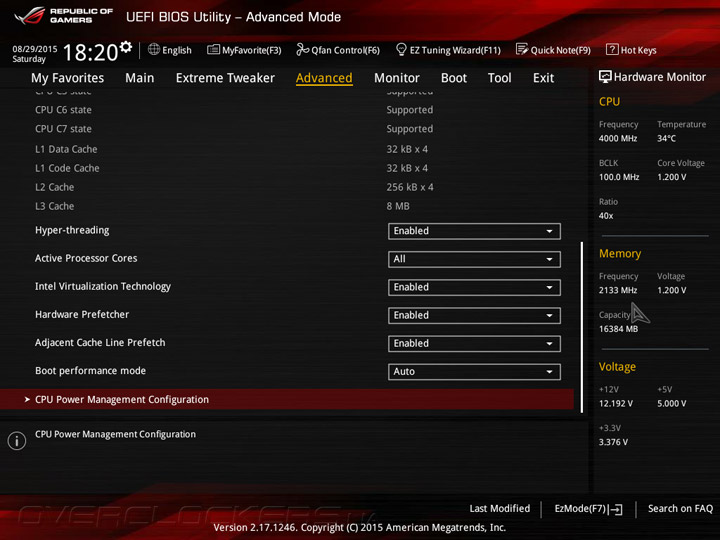Open the Hardware Prefetcher dropdown

point(474,315)
